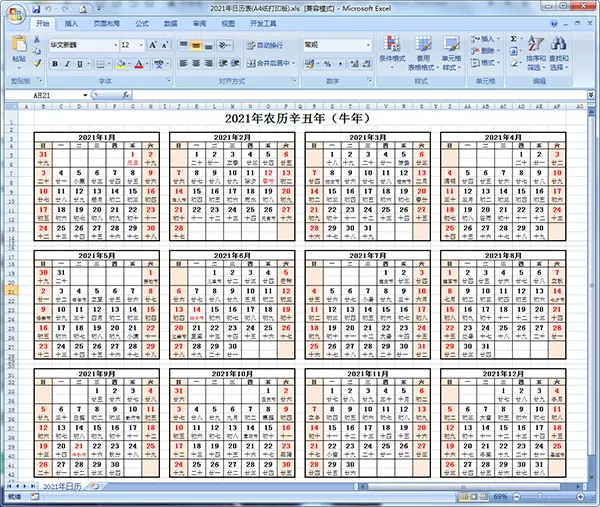Viewport: 600px width, 507px height.
Task: Decrease indent in alignment group
Action: pos(223,63)
